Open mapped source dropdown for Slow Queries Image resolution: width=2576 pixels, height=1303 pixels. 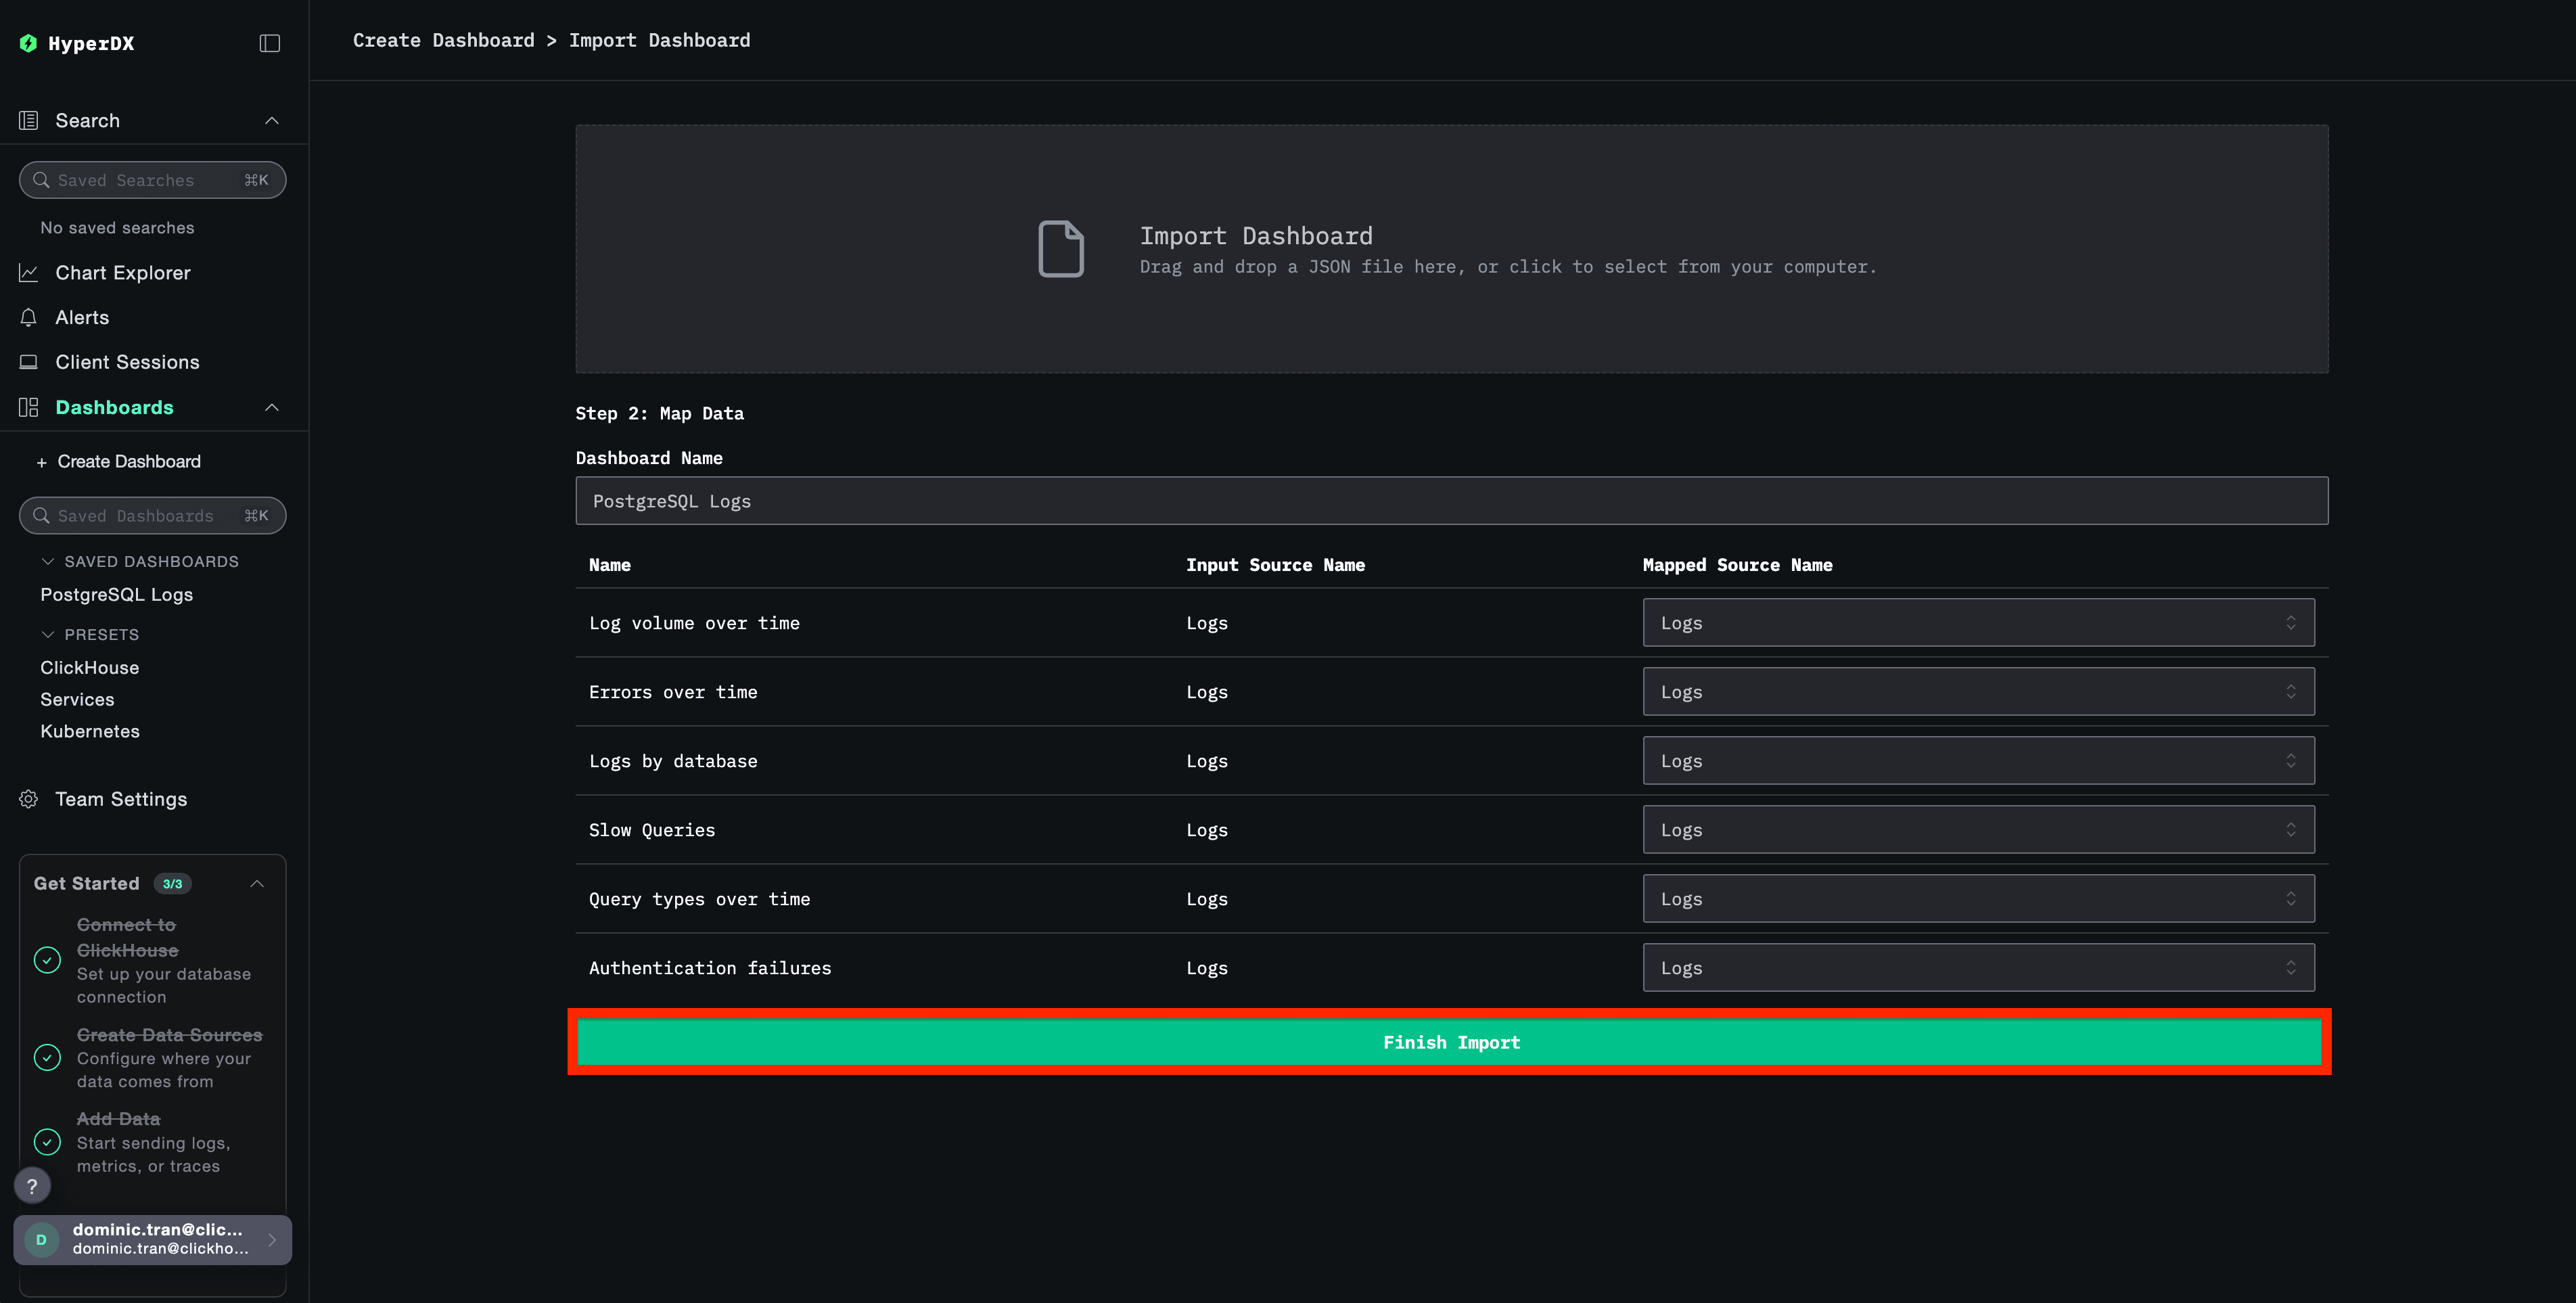pyautogui.click(x=1978, y=830)
